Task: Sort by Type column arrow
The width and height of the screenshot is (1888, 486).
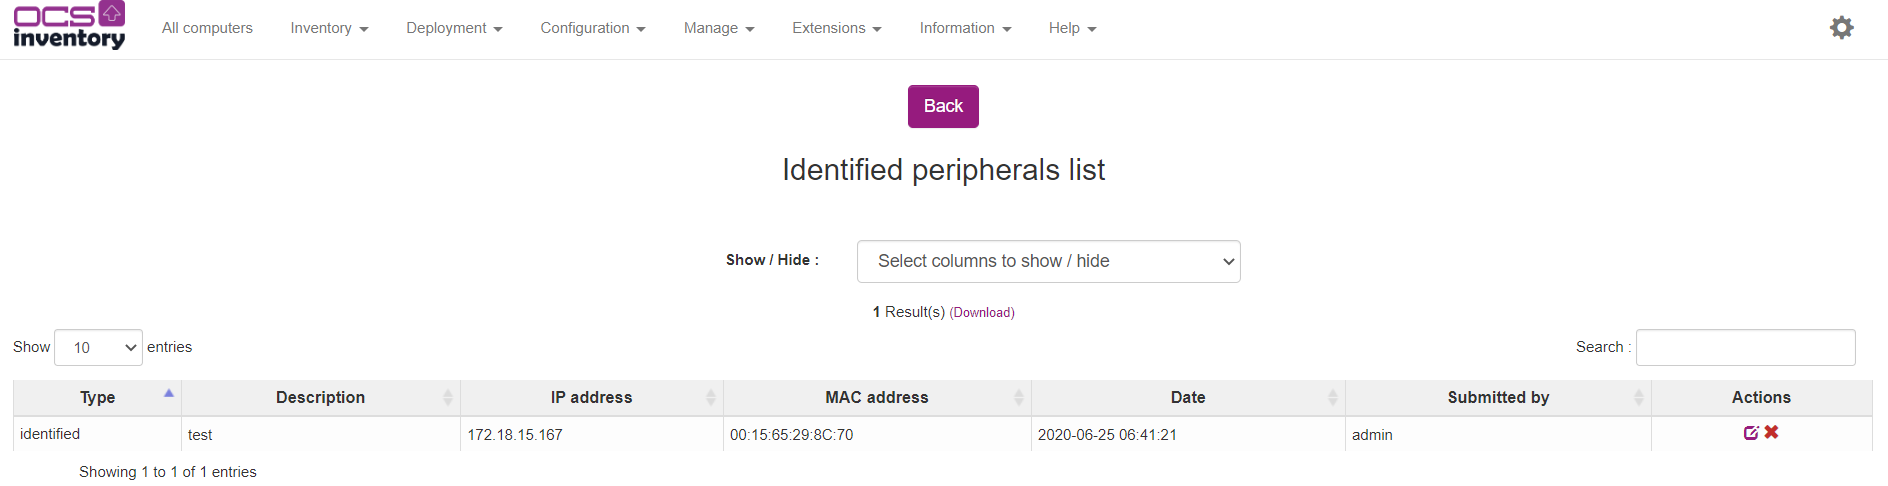Action: [x=169, y=394]
